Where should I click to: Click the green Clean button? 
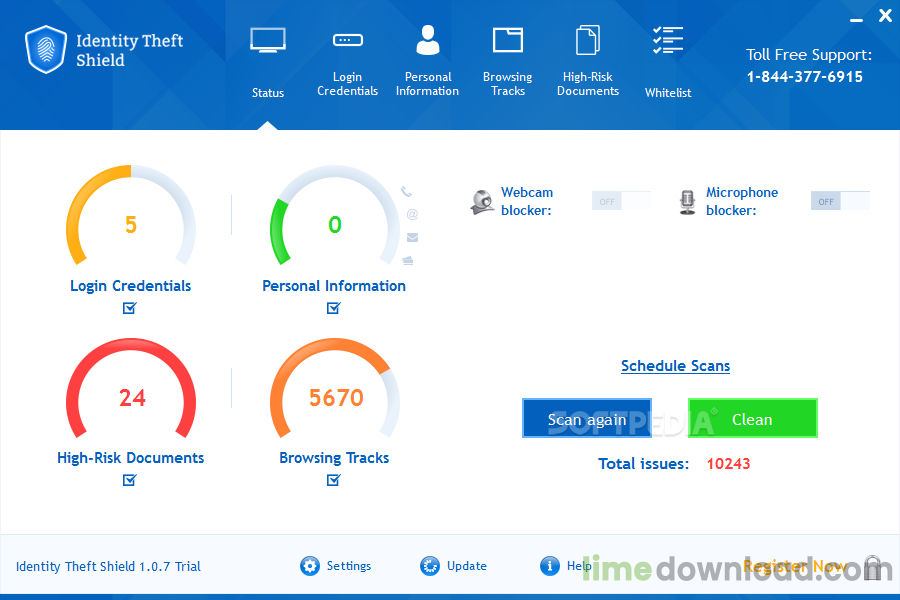point(752,419)
